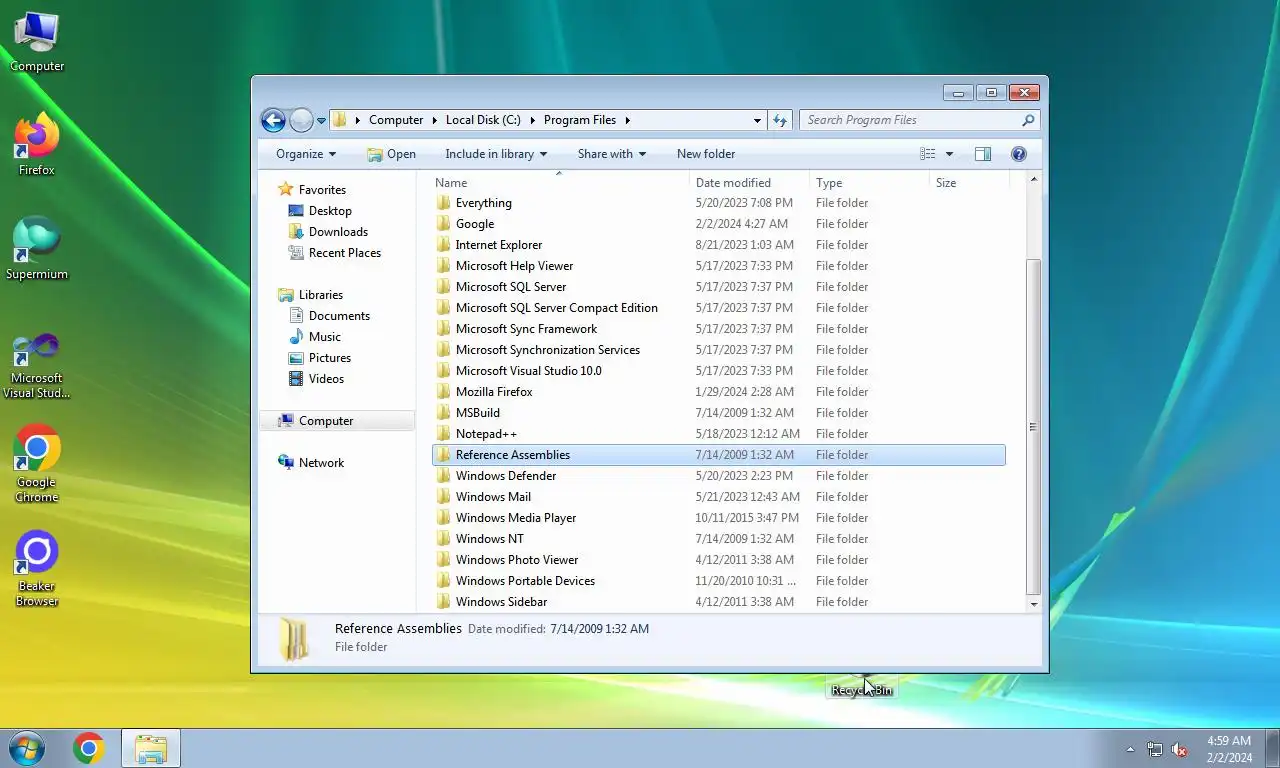Go back with the Back arrow button
This screenshot has width=1280, height=768.
273,120
